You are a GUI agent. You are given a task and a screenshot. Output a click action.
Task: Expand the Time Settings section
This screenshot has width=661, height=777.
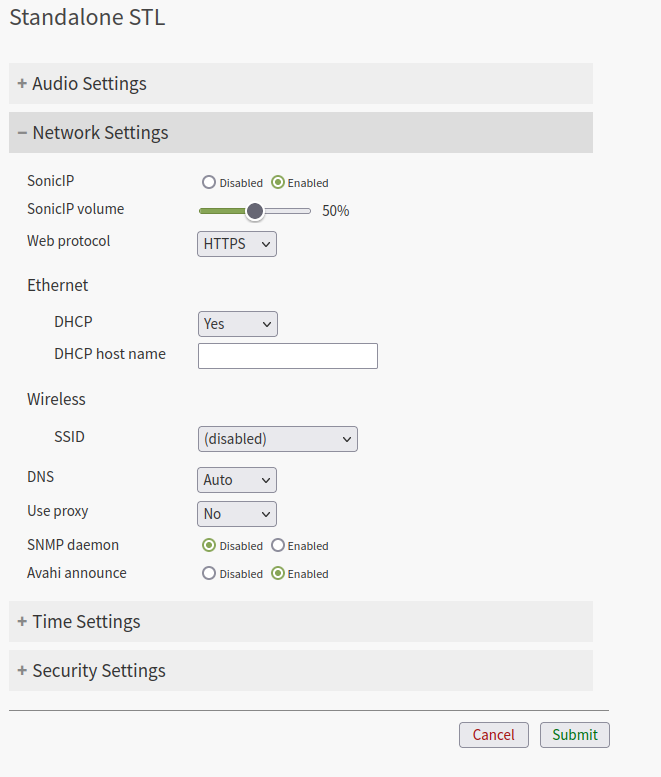[86, 622]
